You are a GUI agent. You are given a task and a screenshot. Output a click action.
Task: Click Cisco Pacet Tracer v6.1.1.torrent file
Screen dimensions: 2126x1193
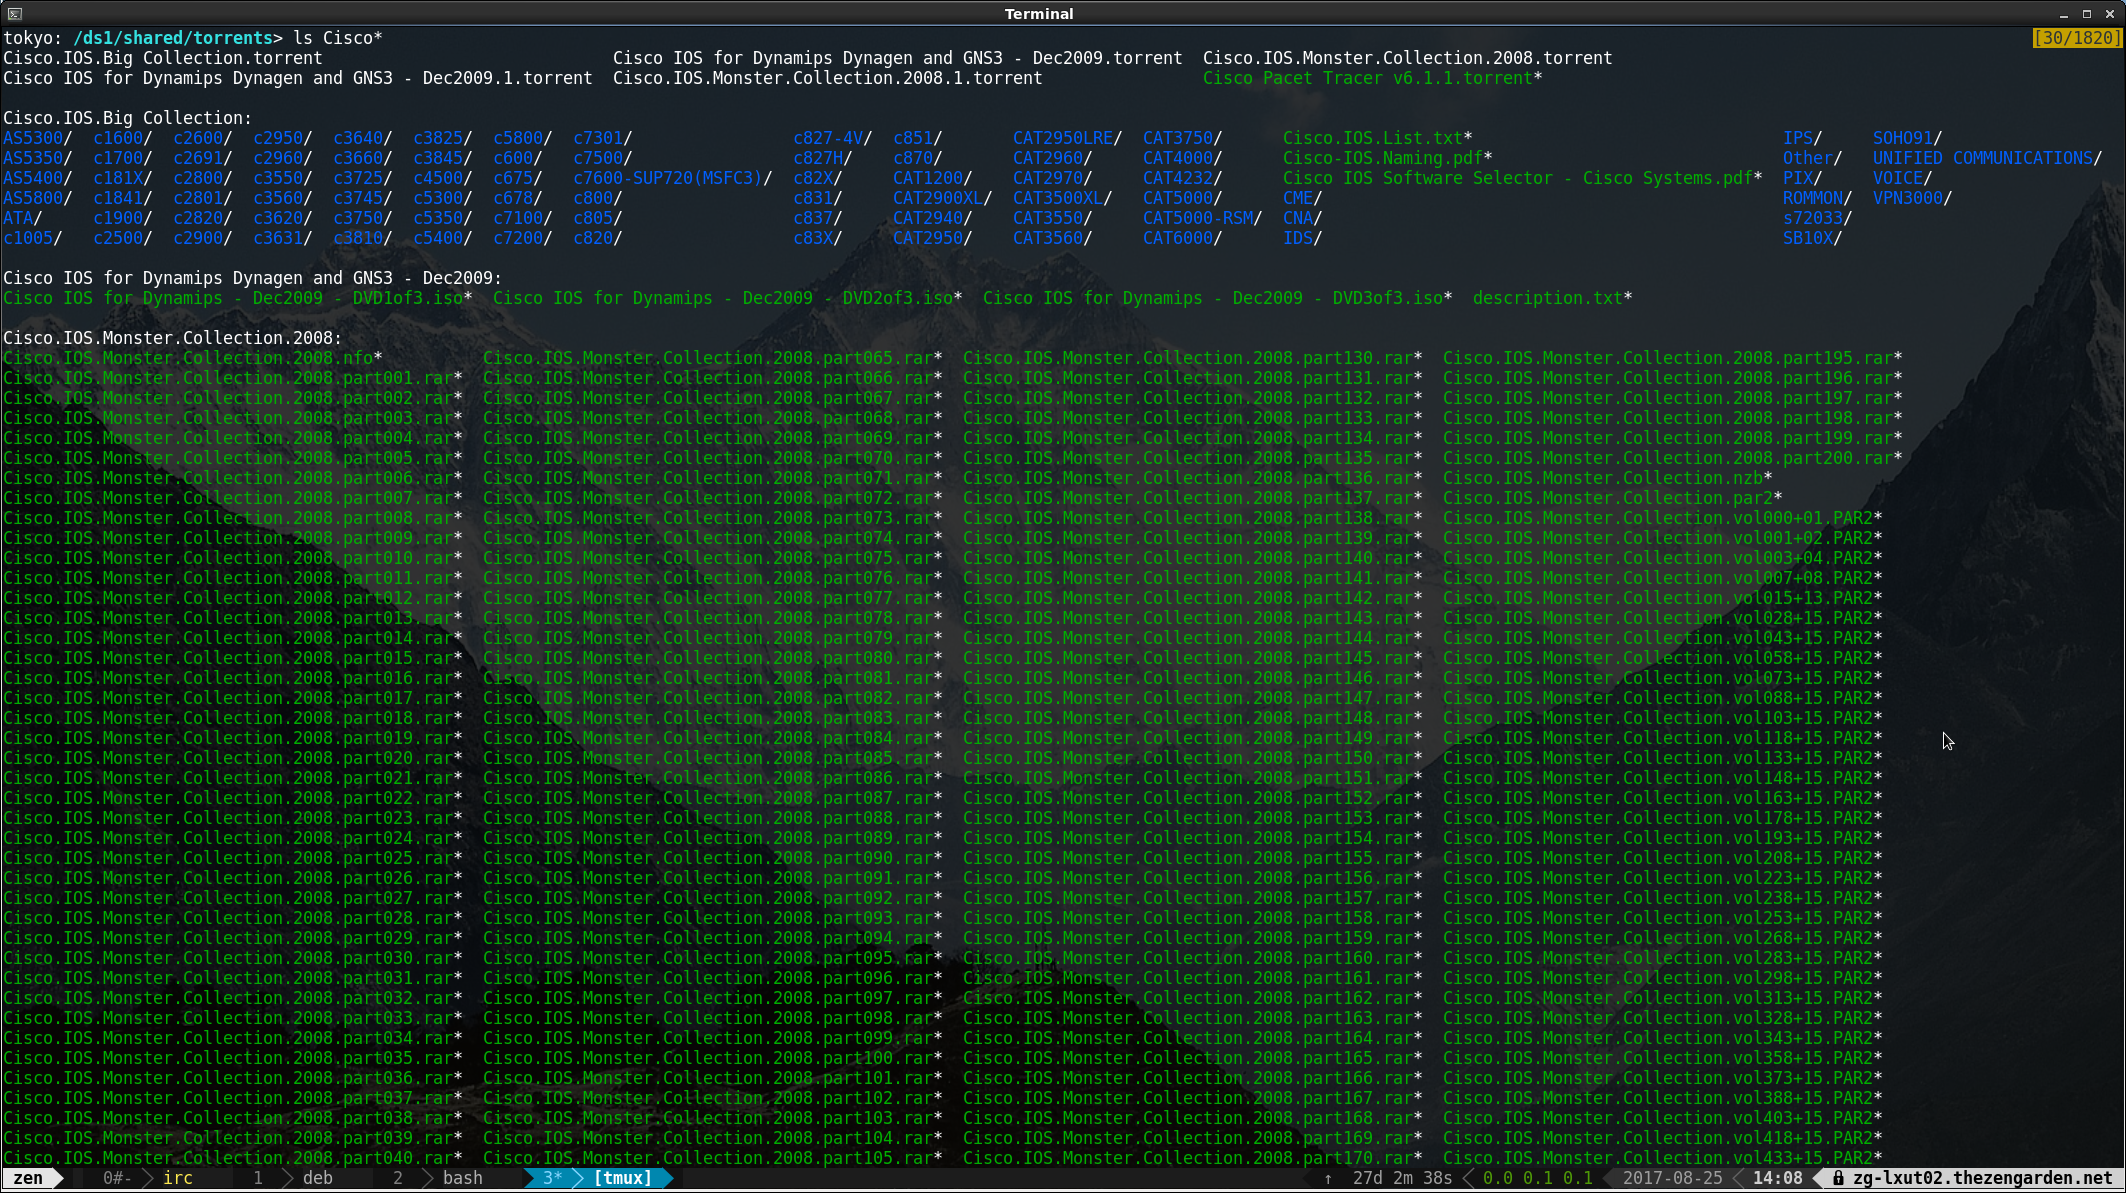click(x=1368, y=78)
